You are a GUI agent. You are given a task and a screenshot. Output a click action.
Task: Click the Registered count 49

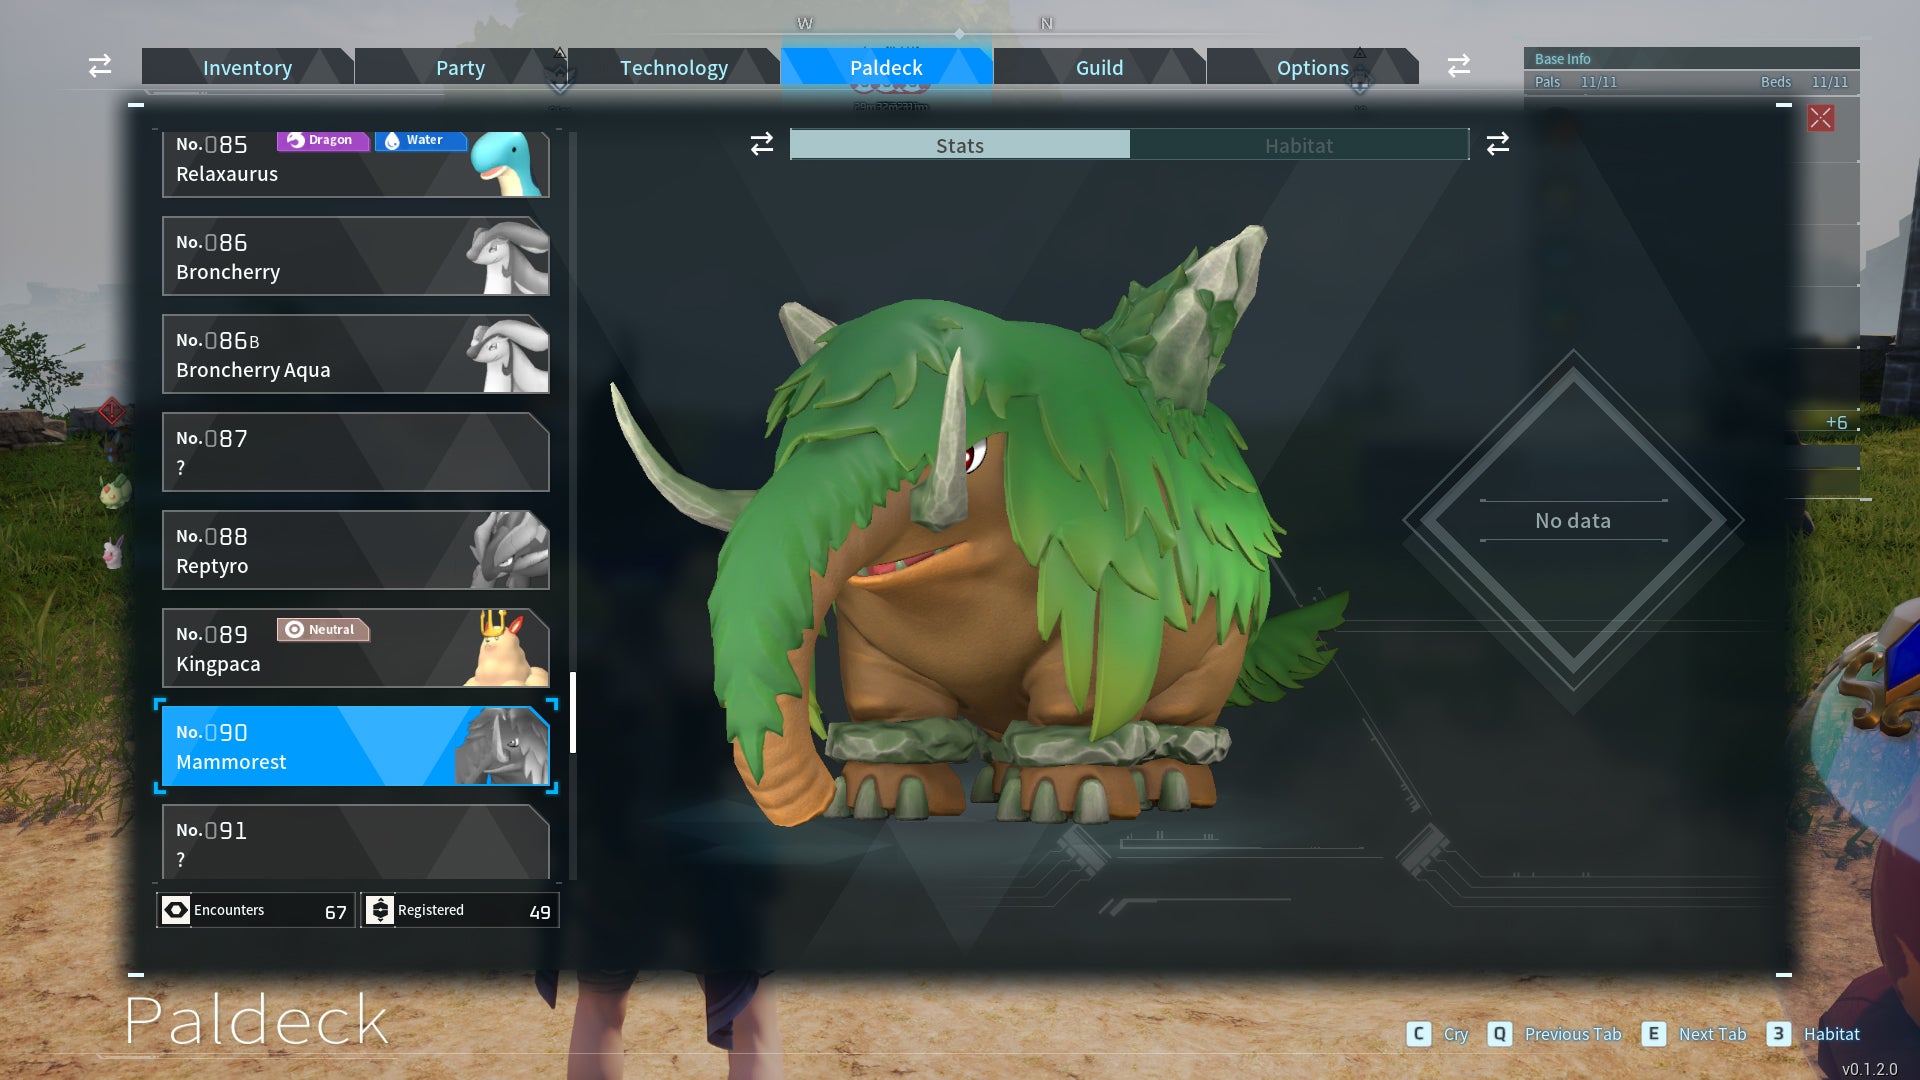coord(540,912)
